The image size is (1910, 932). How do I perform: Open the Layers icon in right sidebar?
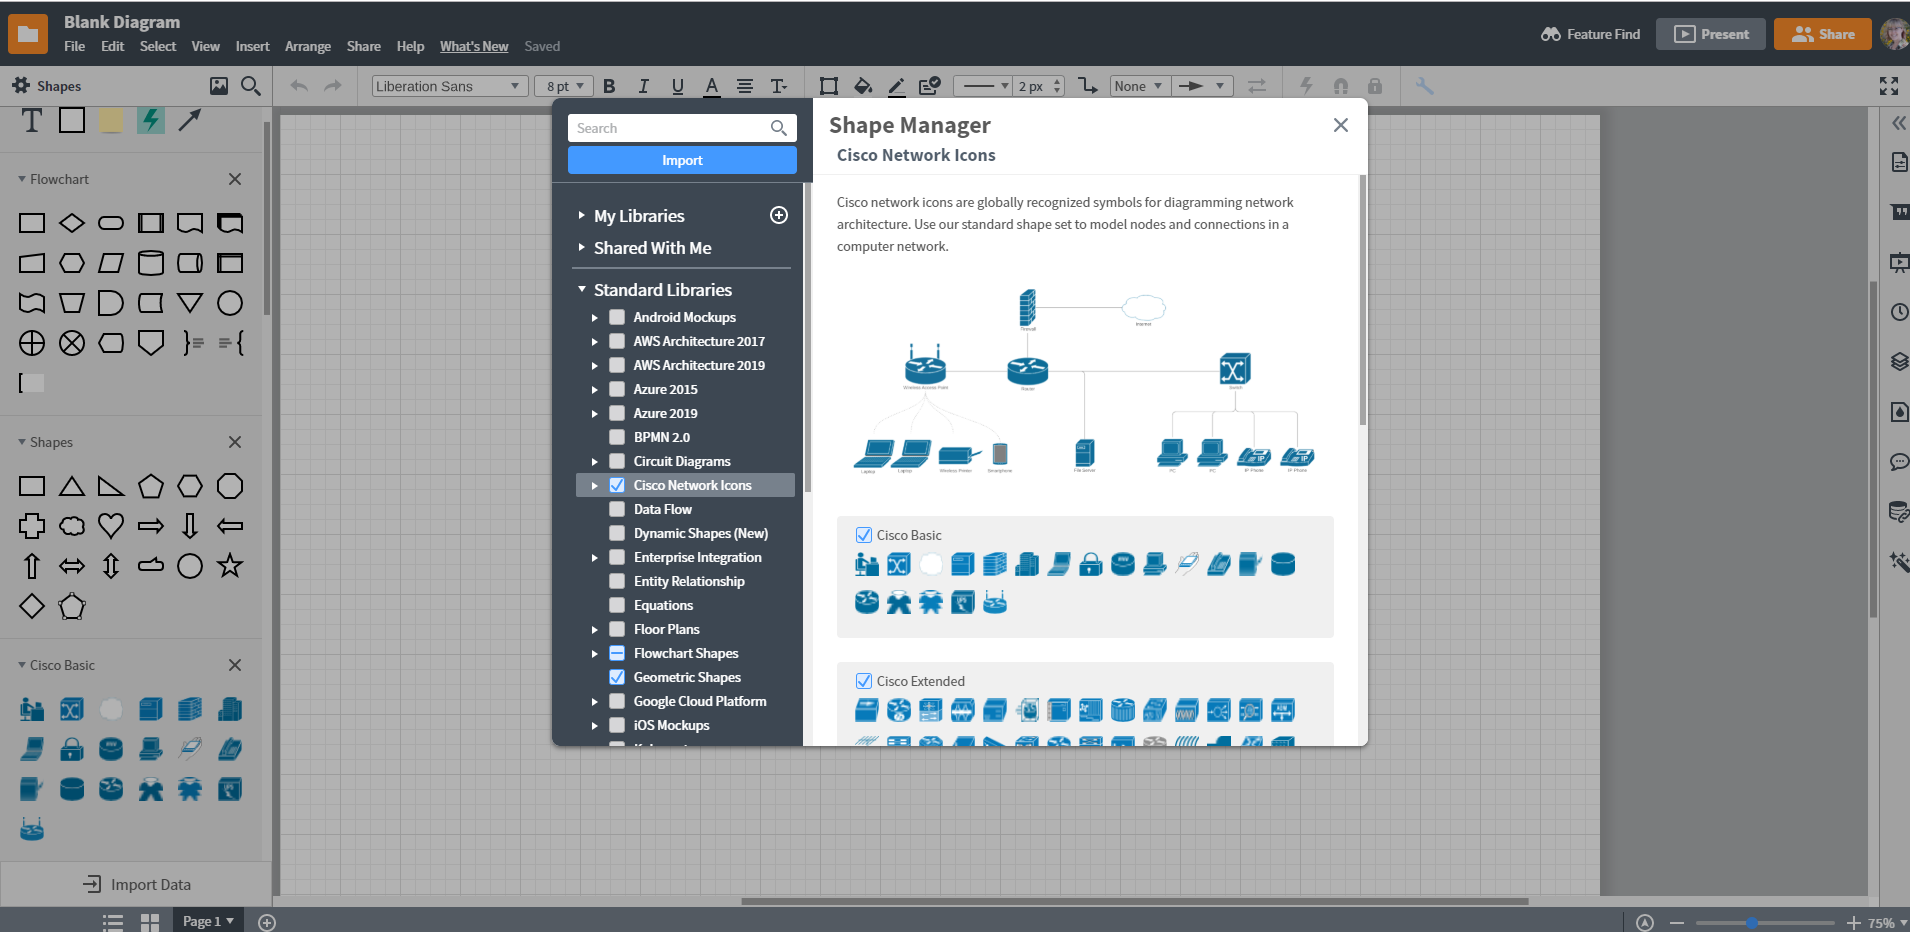click(x=1900, y=362)
